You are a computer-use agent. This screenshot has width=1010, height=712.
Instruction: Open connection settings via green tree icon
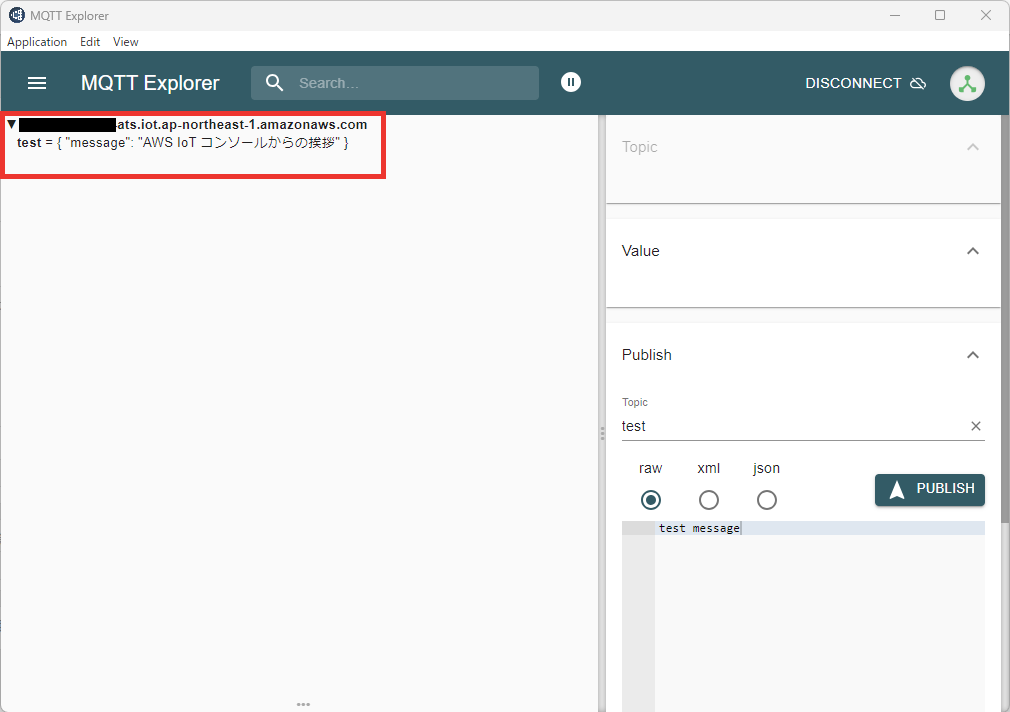coord(966,83)
